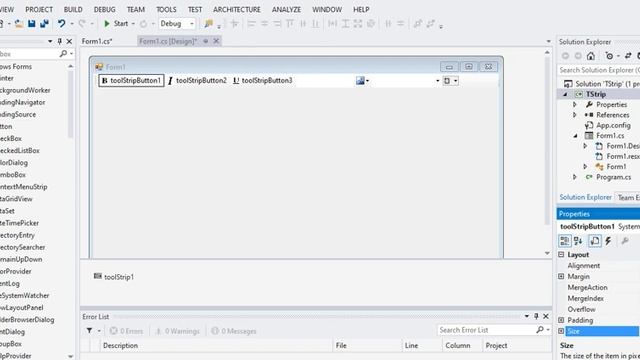The width and height of the screenshot is (640, 360).
Task: Click the Align to Grid layout icon
Action: [234, 24]
